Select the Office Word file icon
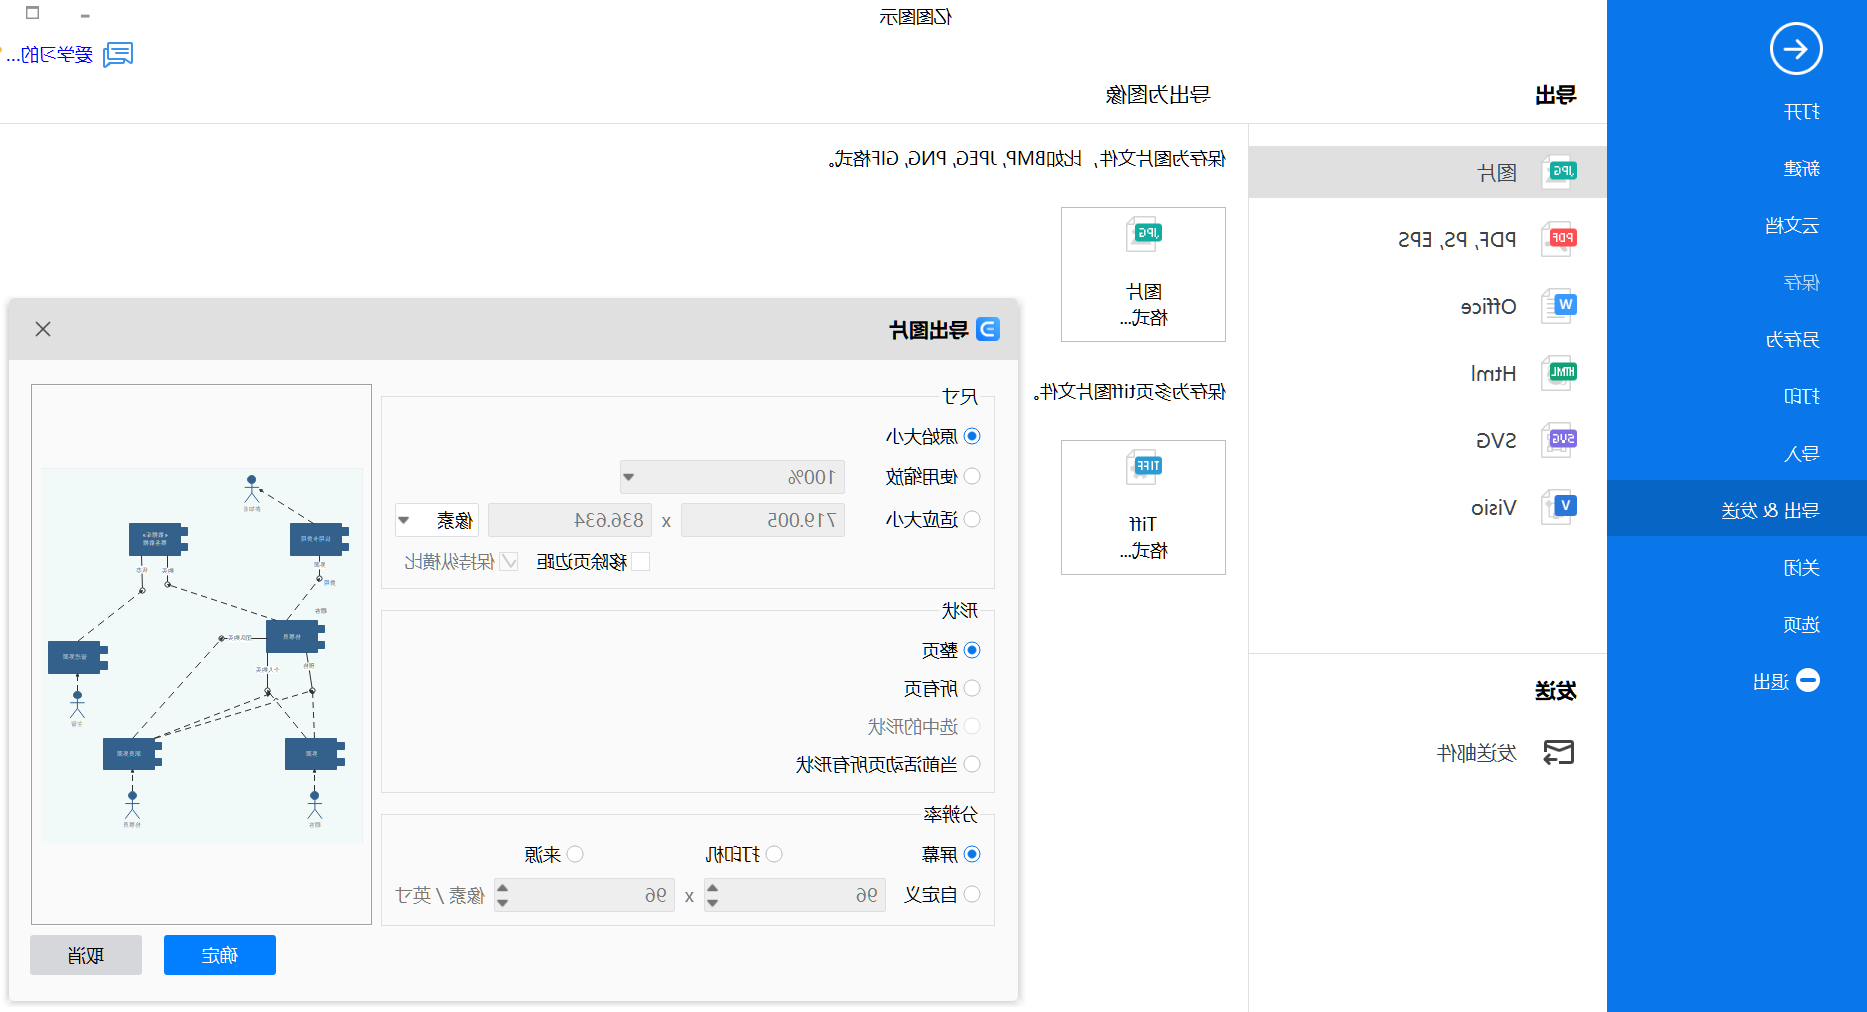 point(1560,306)
